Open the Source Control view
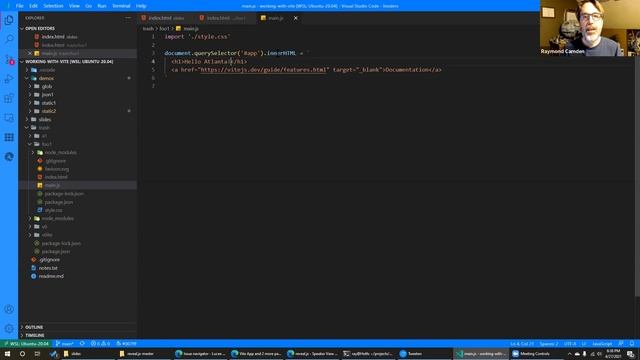The width and height of the screenshot is (640, 360). 9,59
